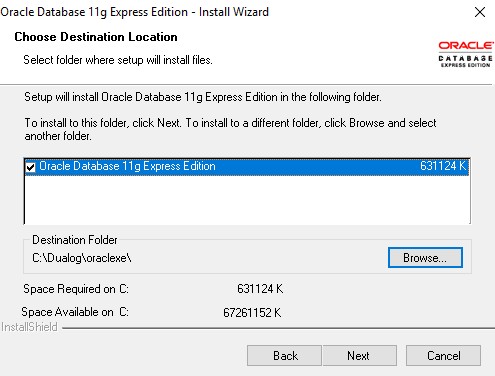Viewport: 495px width, 376px height.
Task: Click the Space Available on C: label
Action: 75,312
